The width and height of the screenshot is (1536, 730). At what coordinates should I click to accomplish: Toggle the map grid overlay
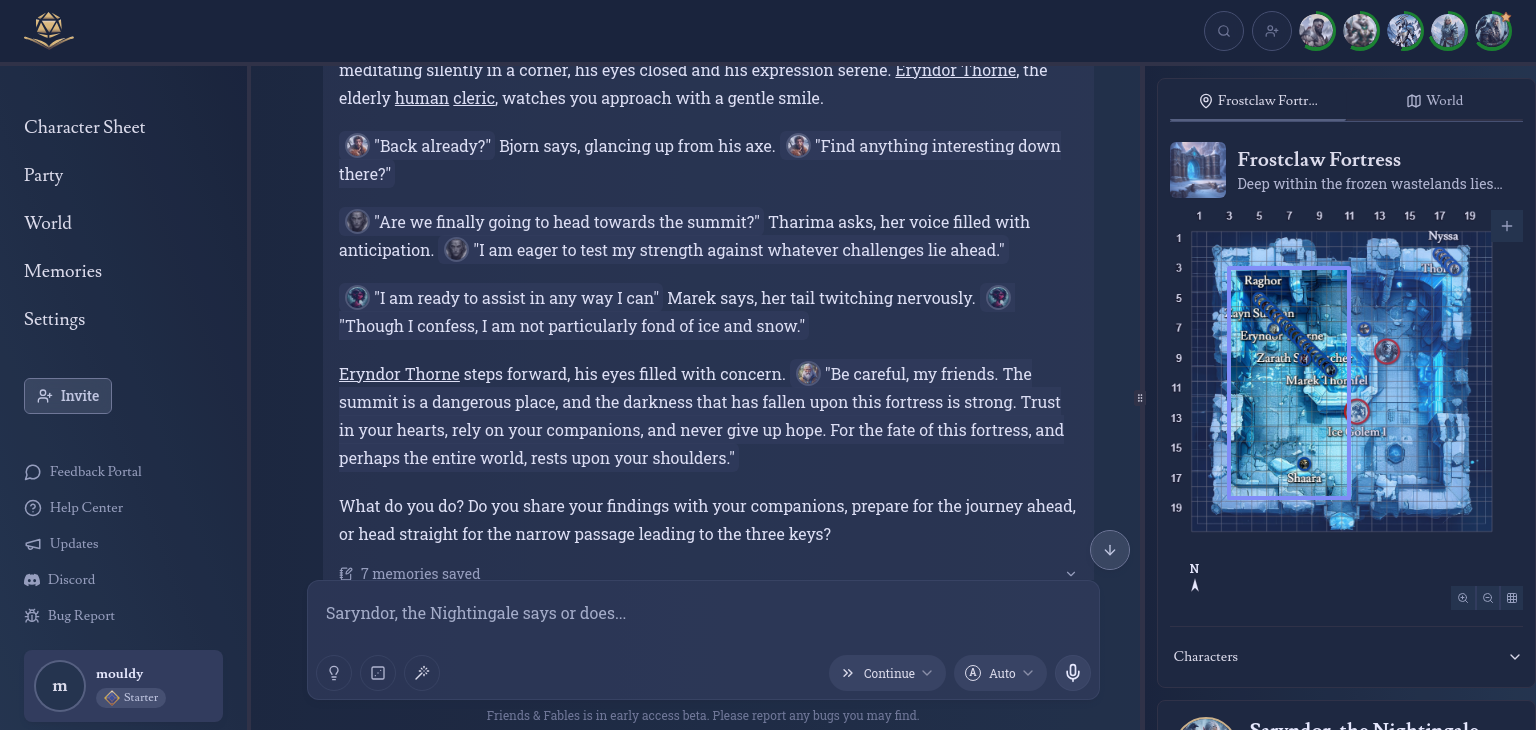tap(1512, 598)
